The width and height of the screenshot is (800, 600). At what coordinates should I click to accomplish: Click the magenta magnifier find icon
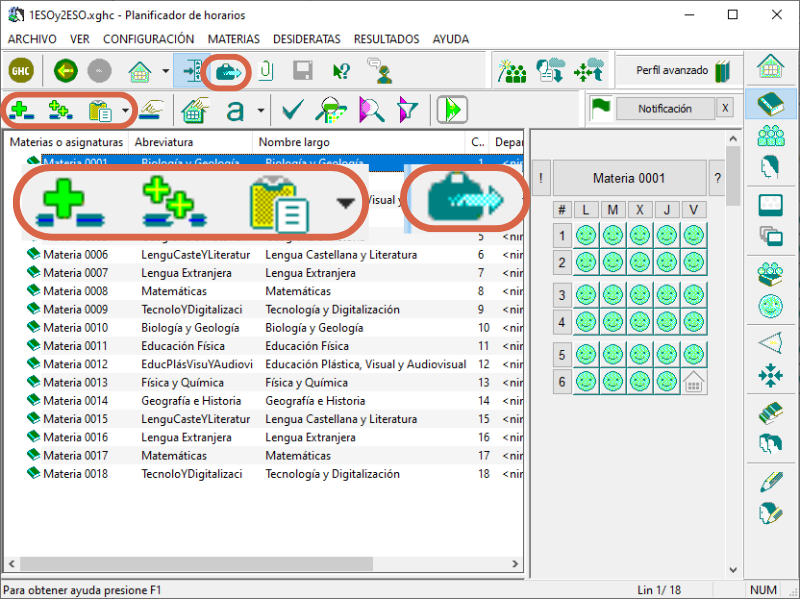click(x=371, y=110)
